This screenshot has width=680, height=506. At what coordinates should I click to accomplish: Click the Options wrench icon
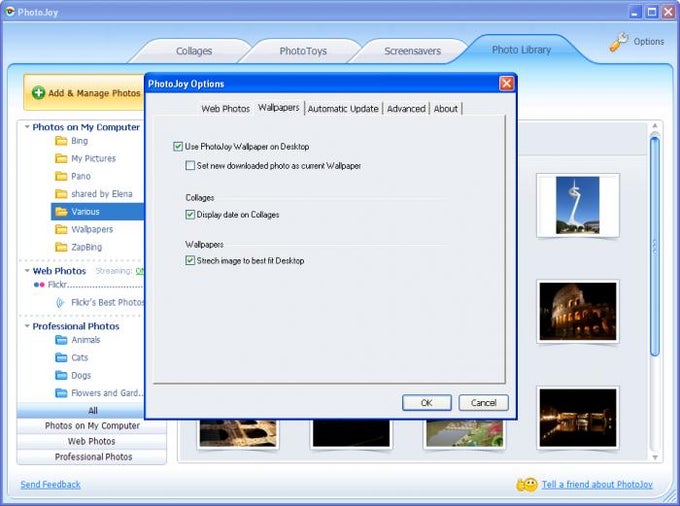click(619, 42)
